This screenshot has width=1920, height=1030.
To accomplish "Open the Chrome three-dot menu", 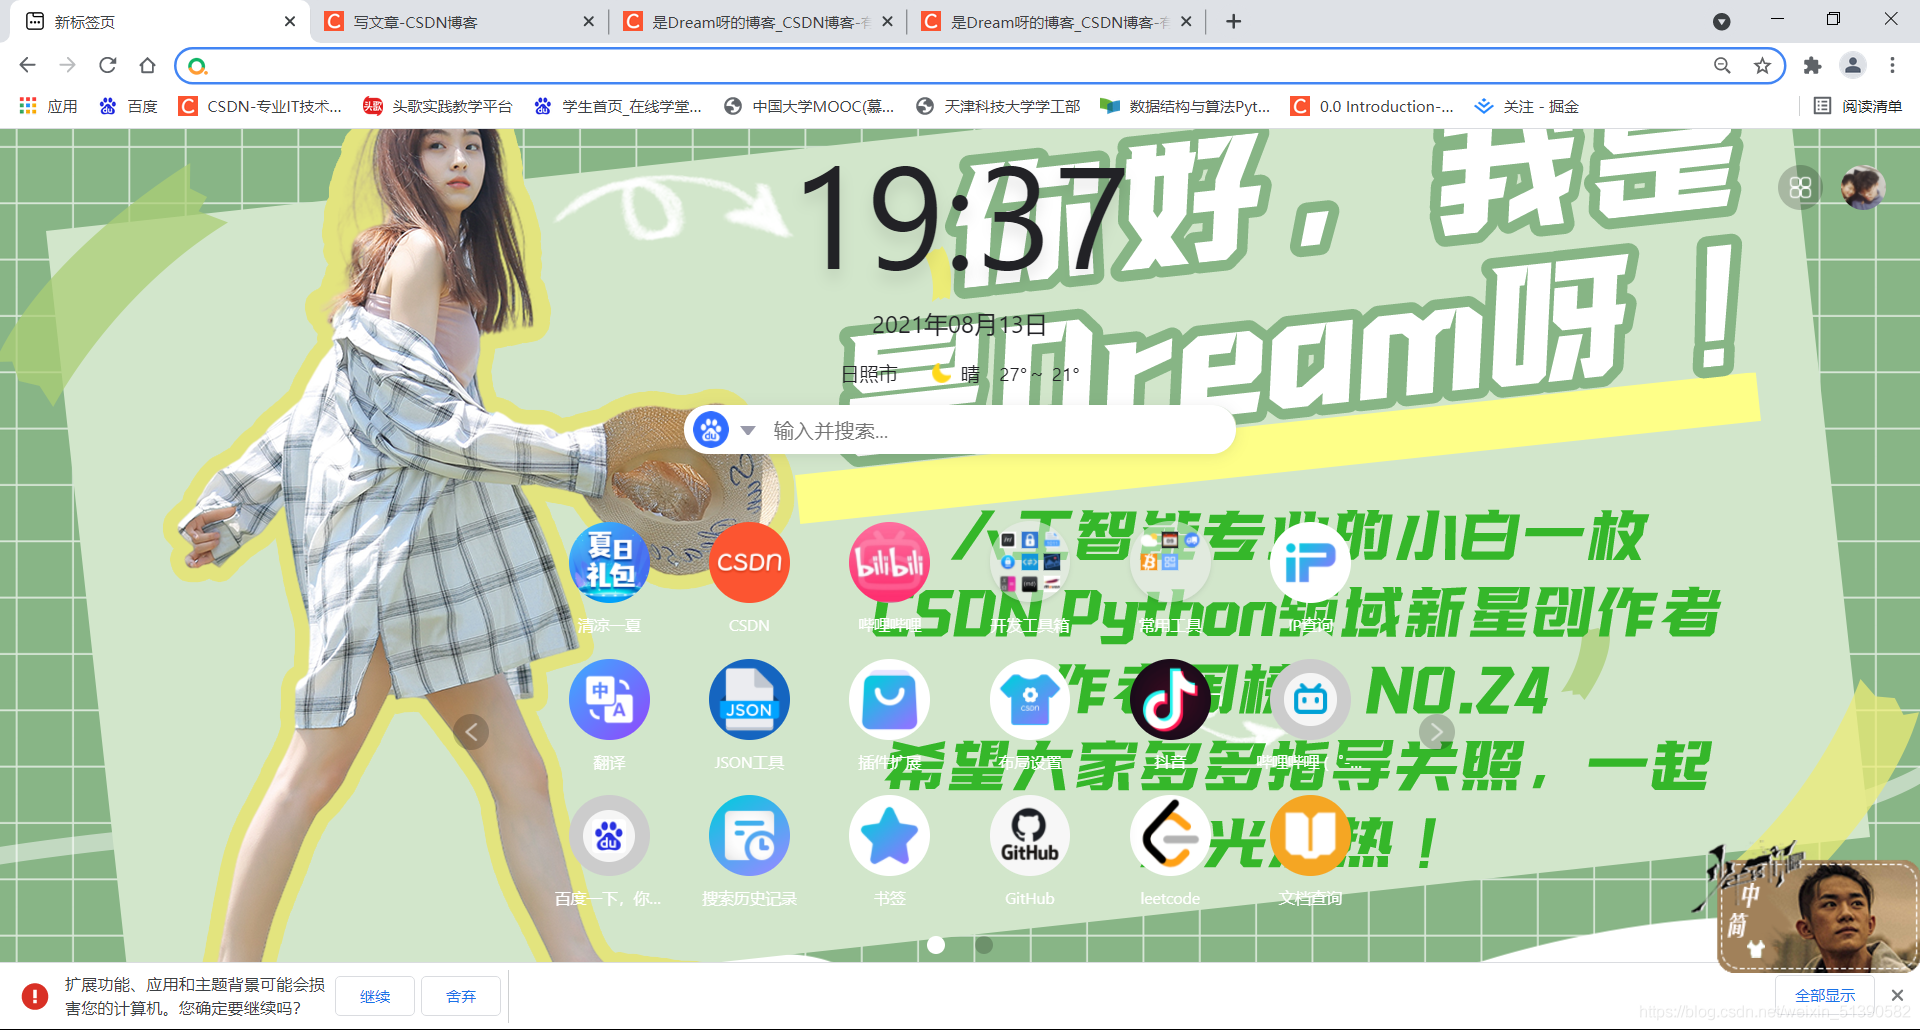I will click(x=1892, y=66).
